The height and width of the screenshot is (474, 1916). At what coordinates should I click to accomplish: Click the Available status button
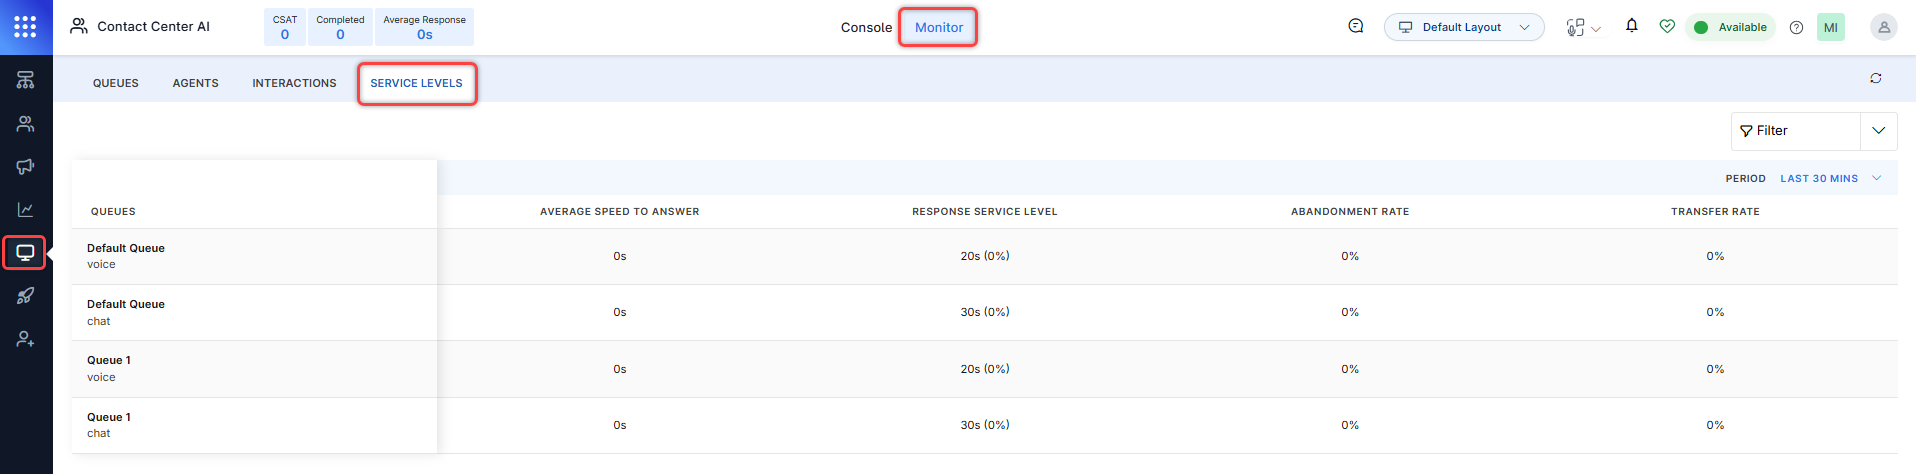point(1730,27)
